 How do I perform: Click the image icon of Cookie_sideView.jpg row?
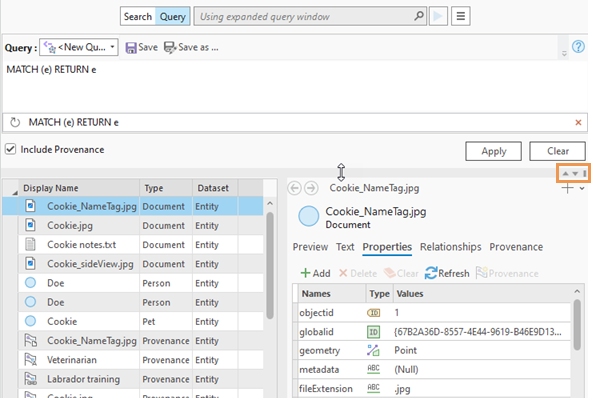tap(31, 264)
